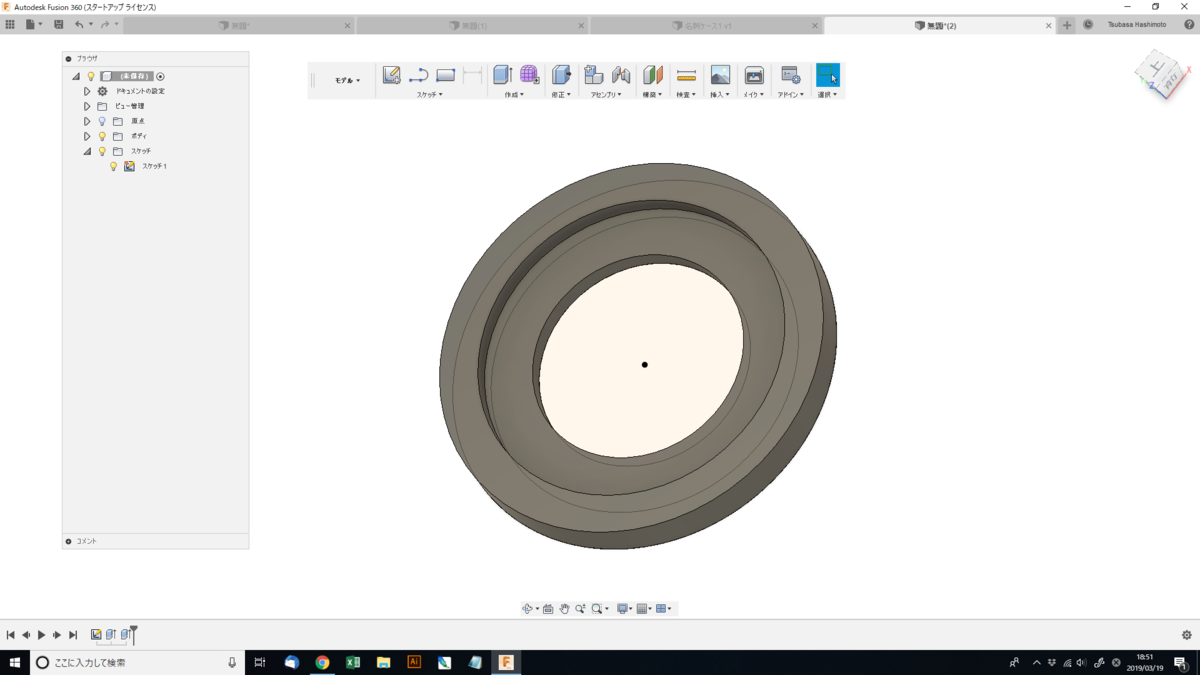
Task: Open a new design tab with plus
Action: coord(1067,25)
